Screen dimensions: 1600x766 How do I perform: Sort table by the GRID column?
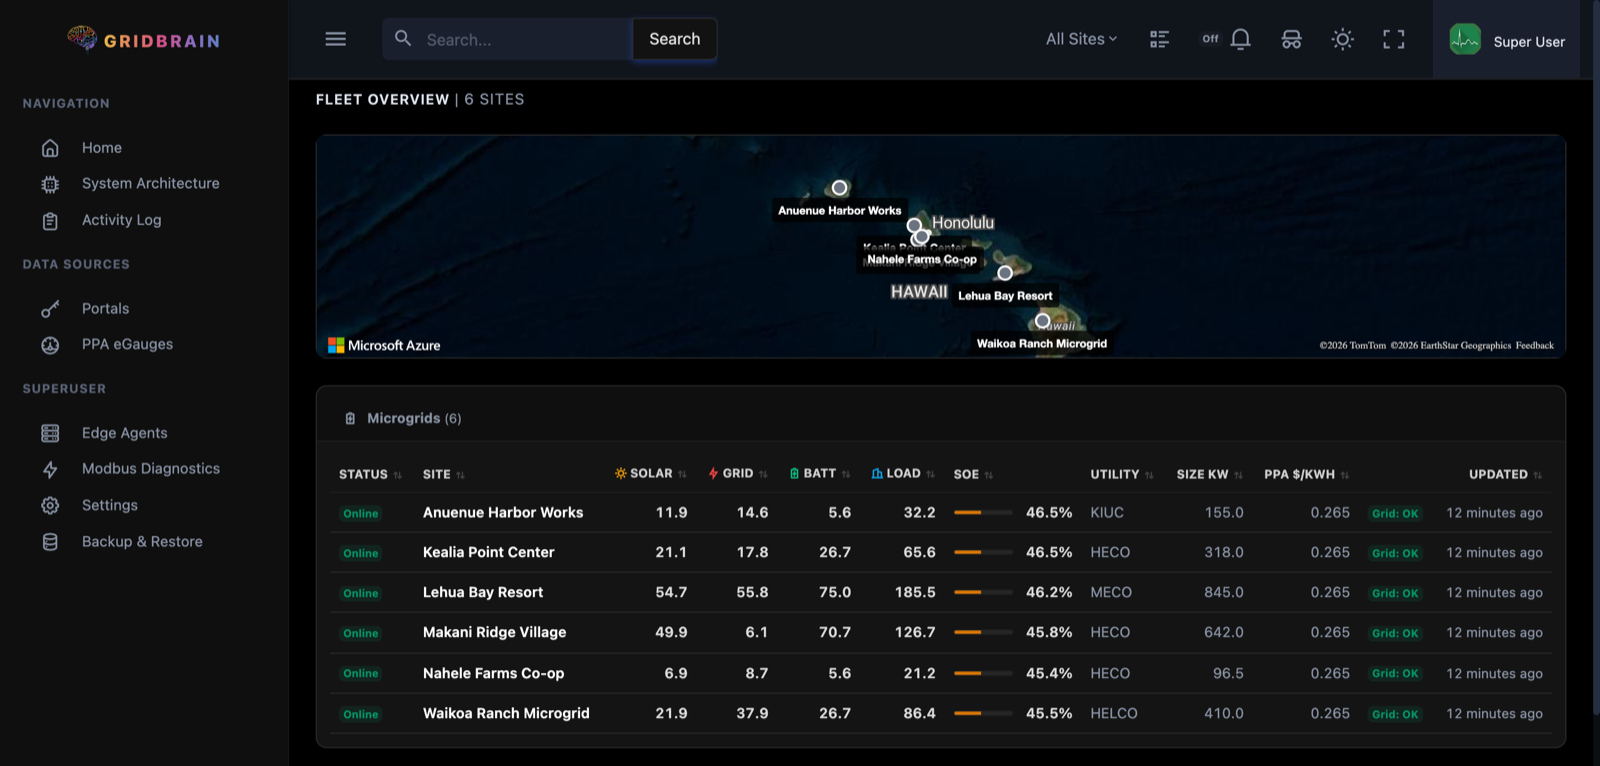pyautogui.click(x=738, y=474)
